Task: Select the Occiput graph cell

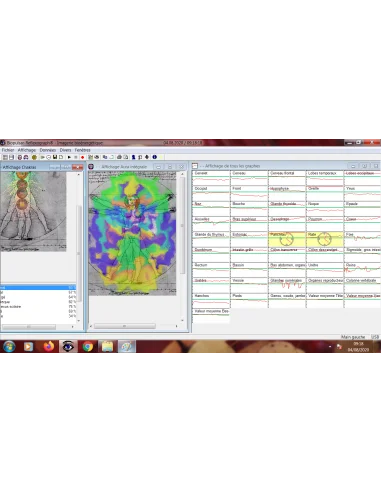Action: coord(211,193)
